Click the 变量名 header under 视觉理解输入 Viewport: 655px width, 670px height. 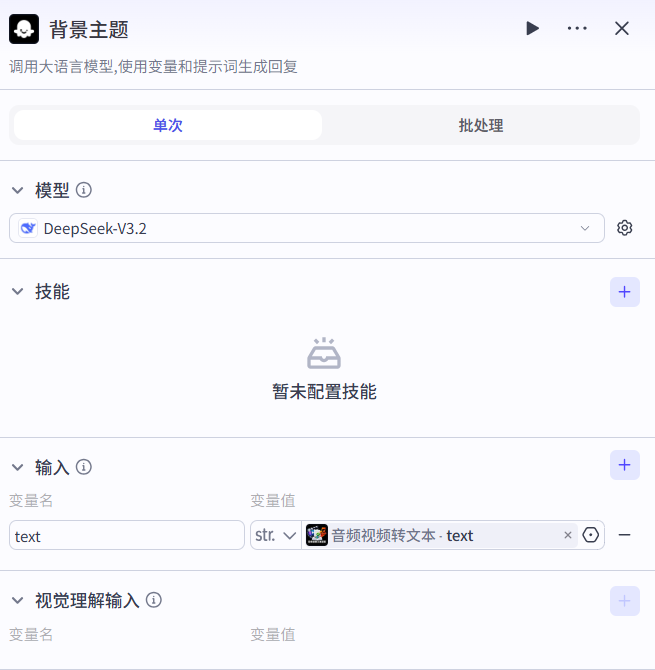click(x=31, y=635)
